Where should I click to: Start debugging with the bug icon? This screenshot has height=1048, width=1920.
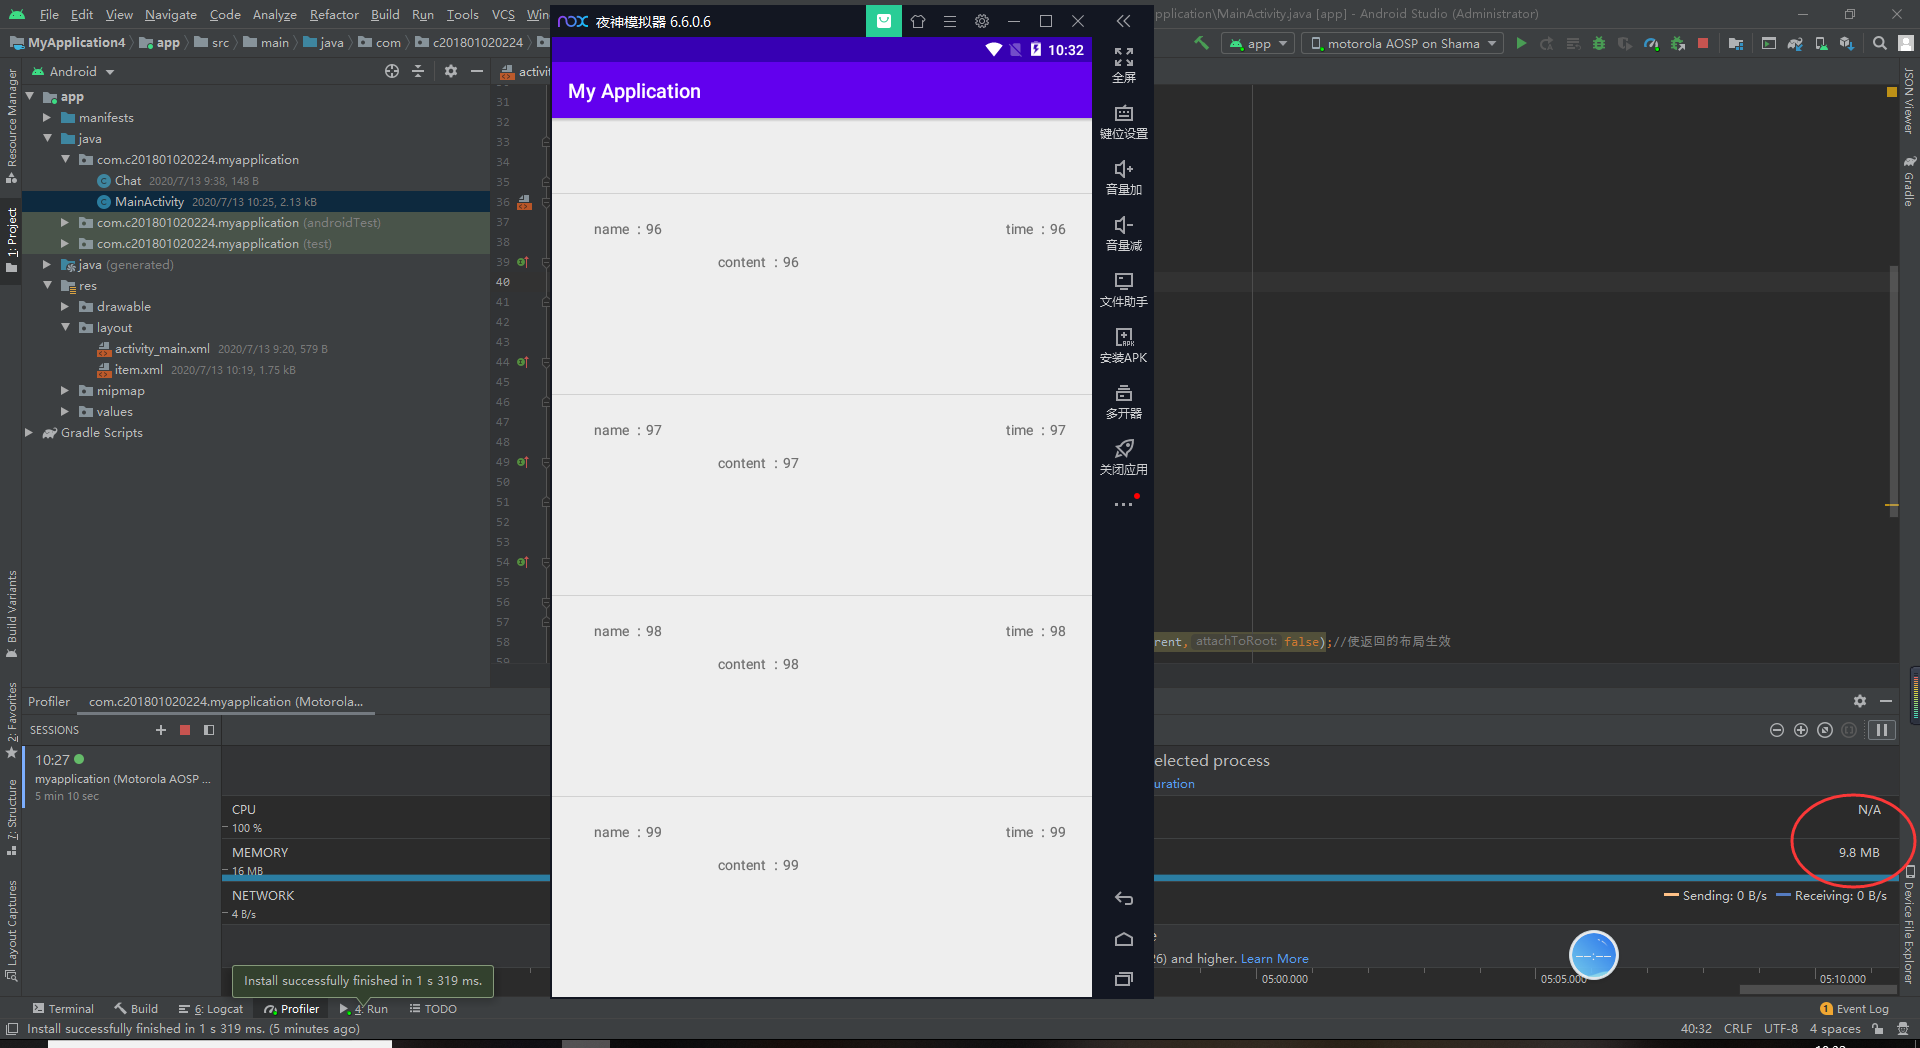click(1600, 43)
